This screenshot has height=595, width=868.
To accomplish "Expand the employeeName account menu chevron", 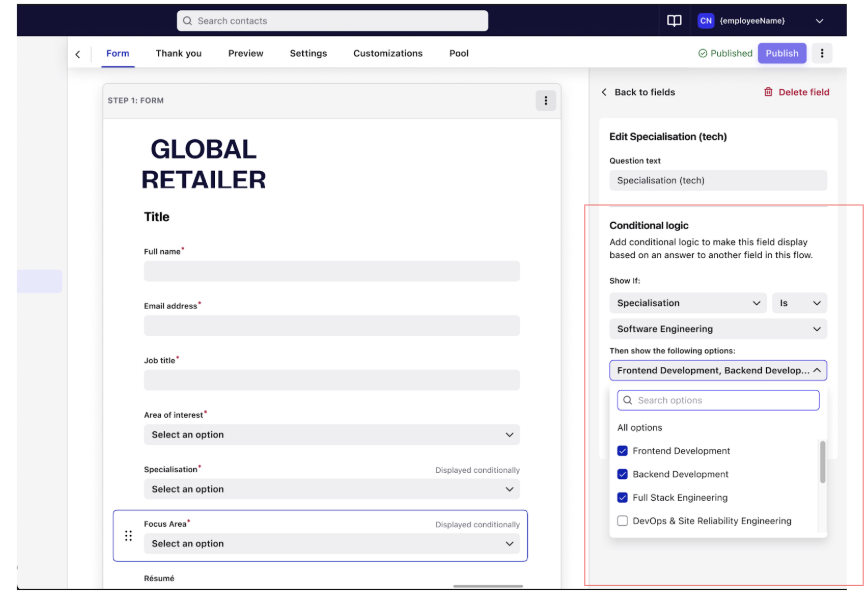I will coord(819,21).
